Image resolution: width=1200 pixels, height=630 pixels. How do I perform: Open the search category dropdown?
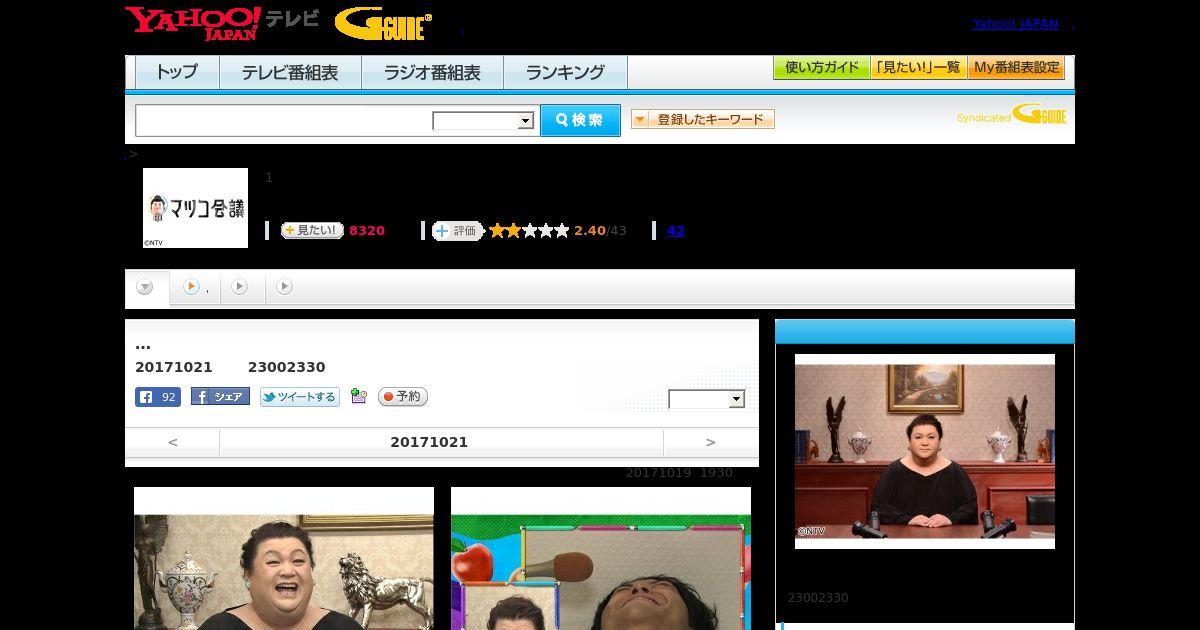484,121
